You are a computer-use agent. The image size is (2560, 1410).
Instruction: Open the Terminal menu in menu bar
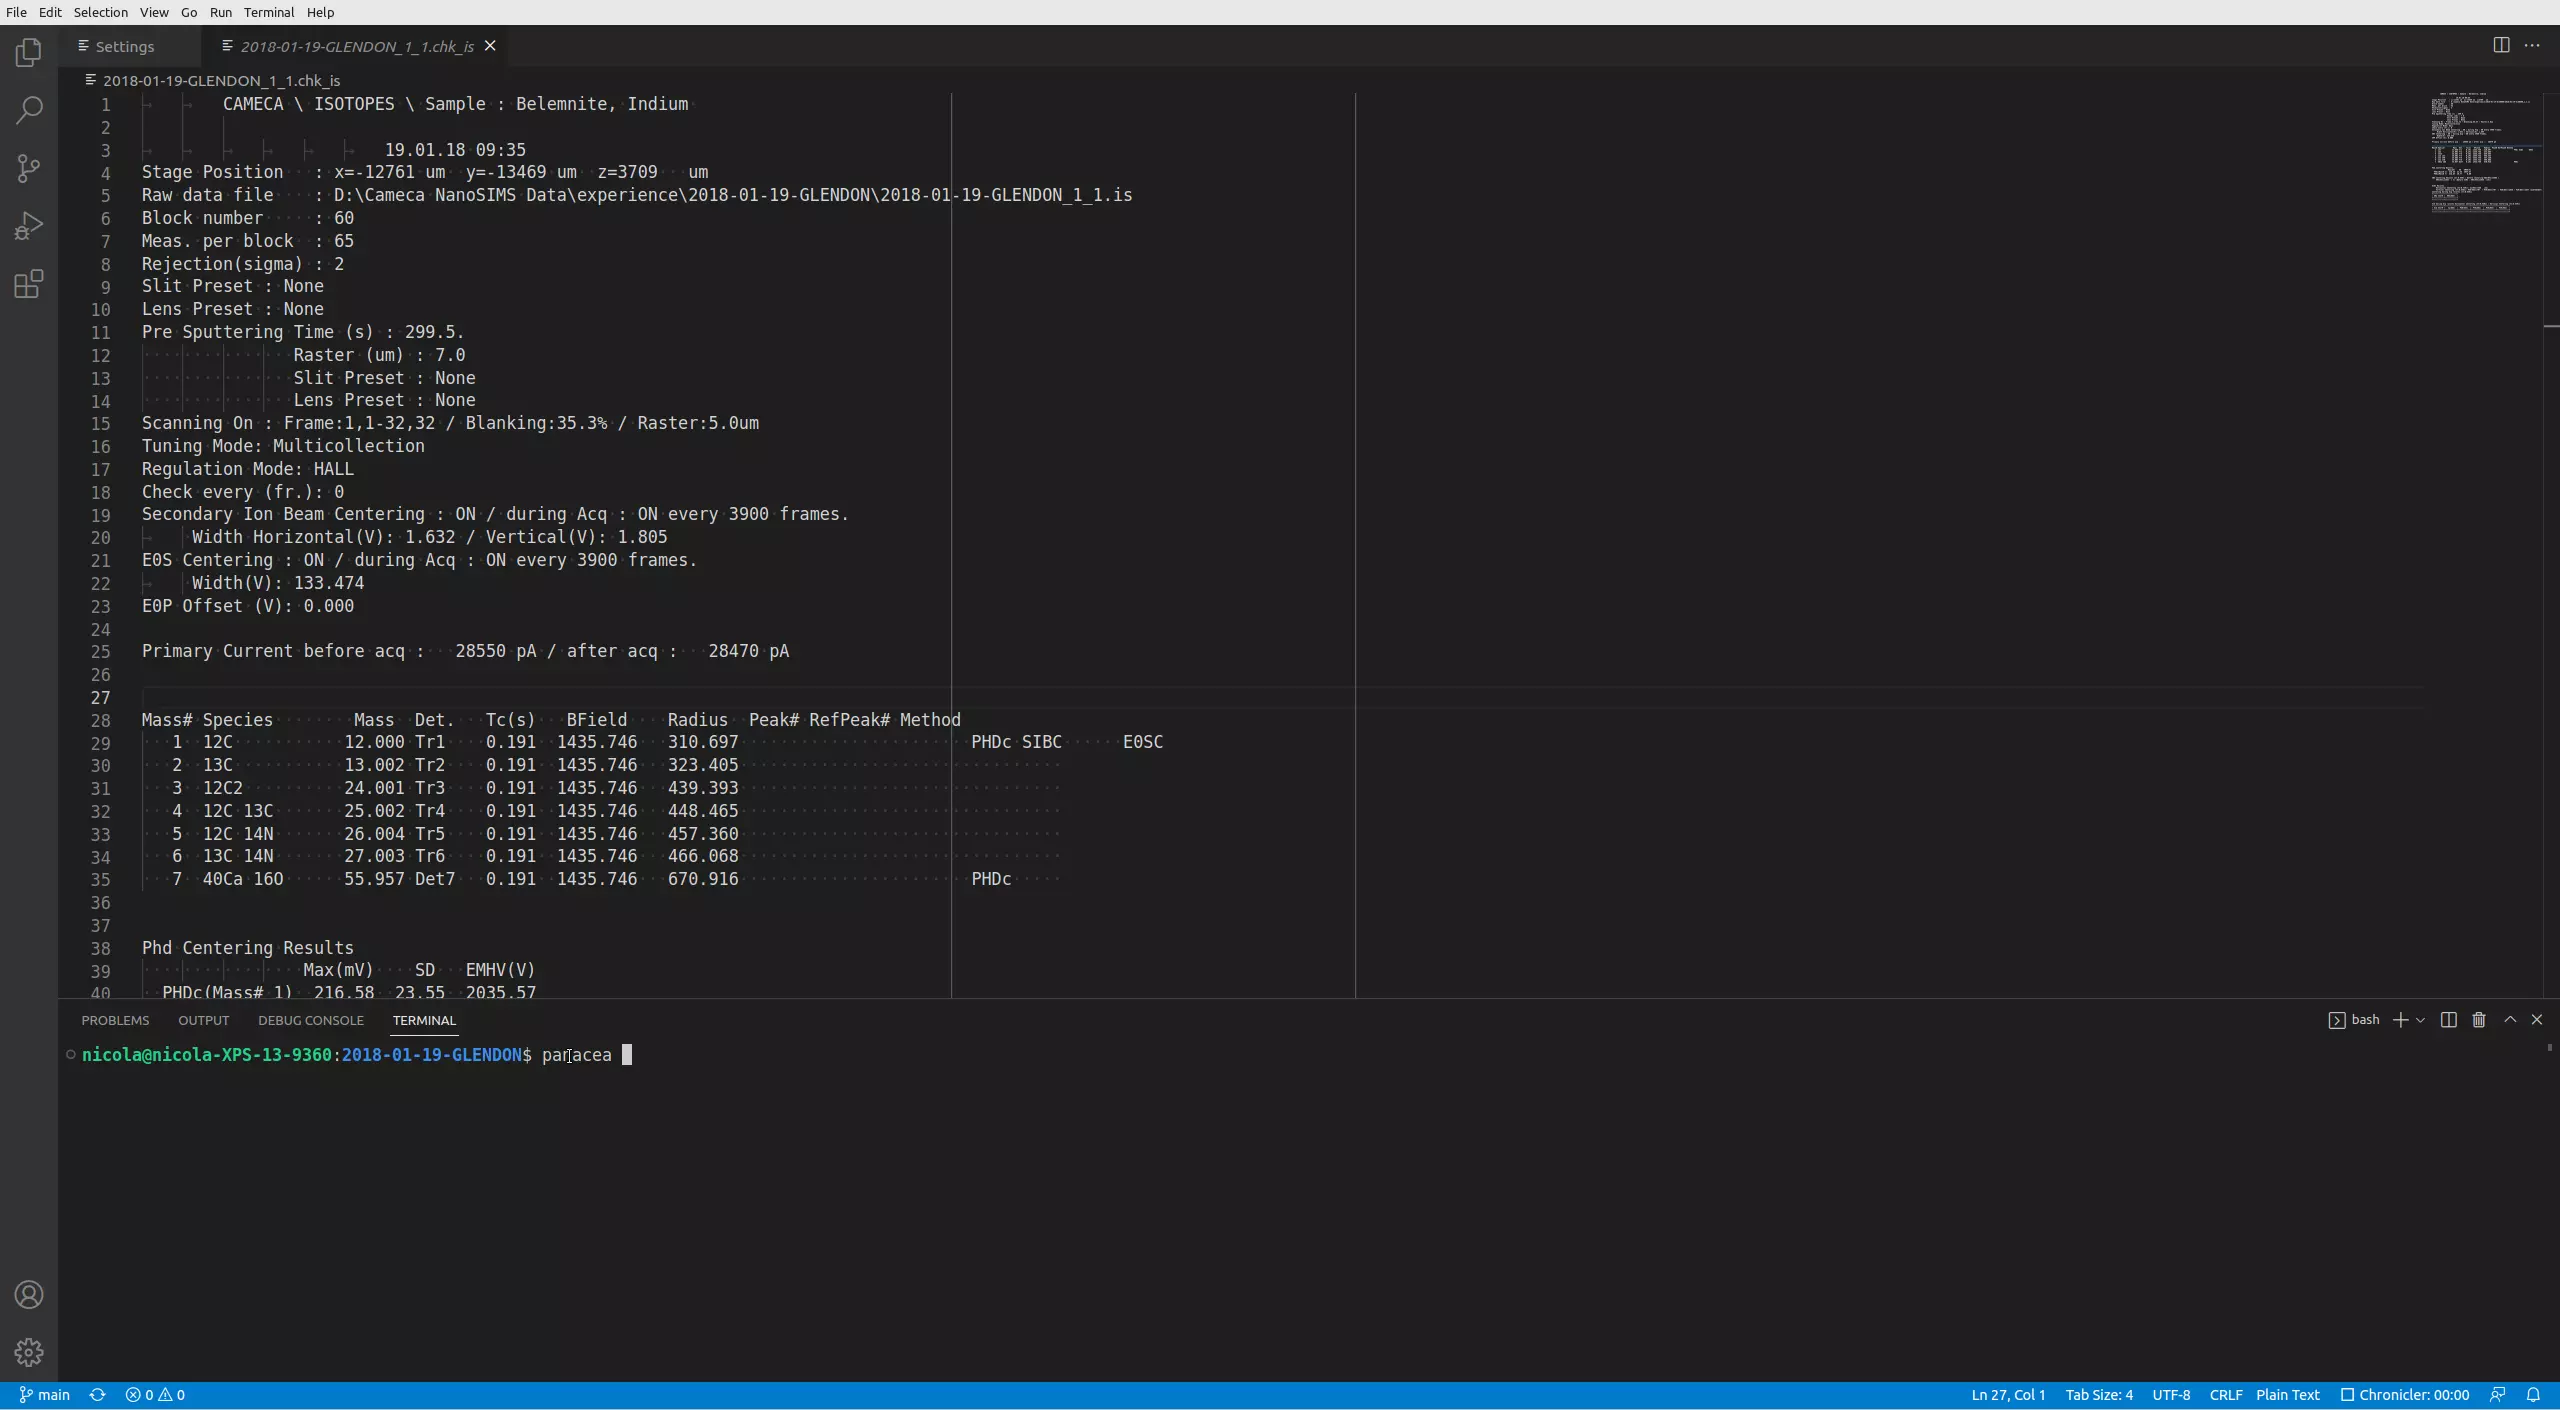268,12
